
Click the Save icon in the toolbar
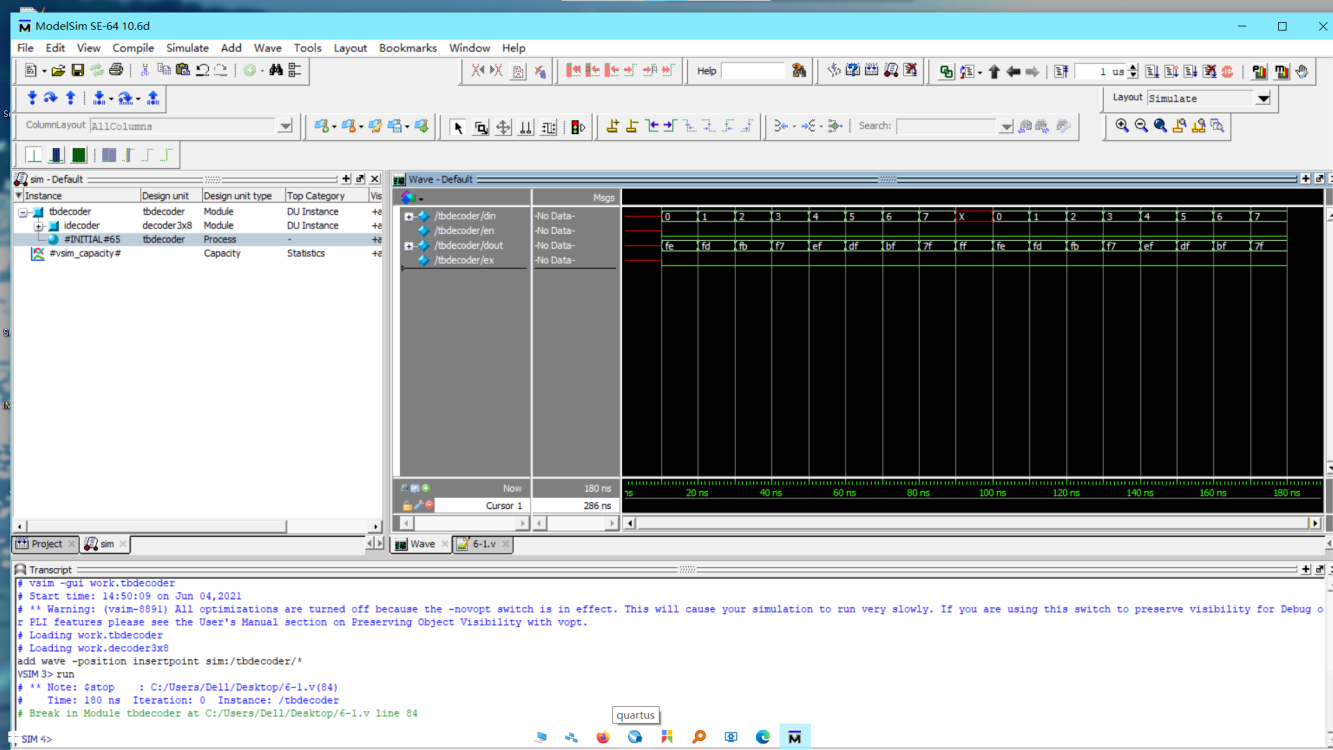(77, 70)
